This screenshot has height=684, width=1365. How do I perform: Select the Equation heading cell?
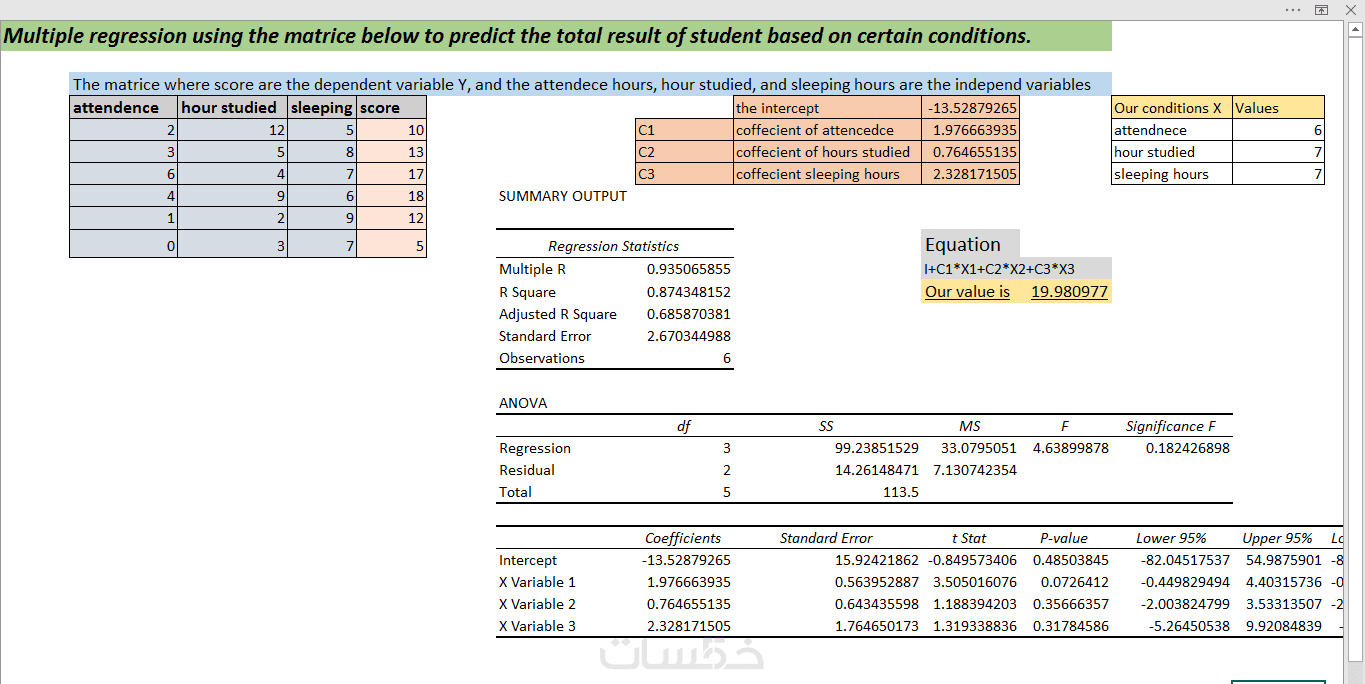click(970, 244)
